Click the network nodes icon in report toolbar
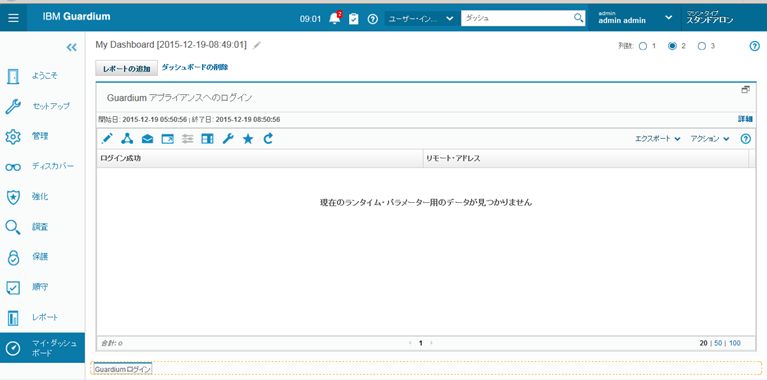 pyautogui.click(x=127, y=139)
